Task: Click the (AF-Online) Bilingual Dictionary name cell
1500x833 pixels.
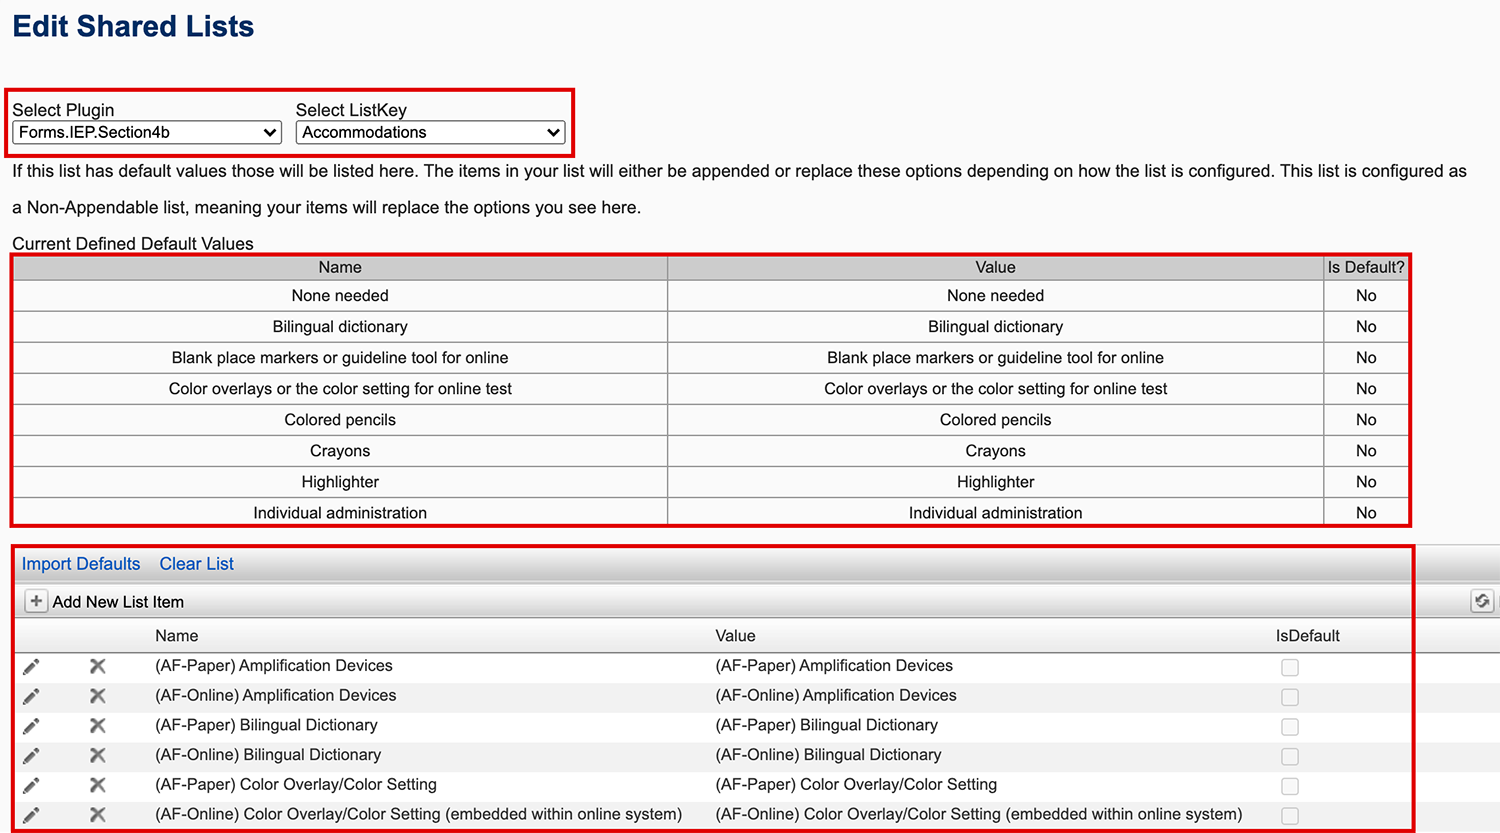Action: [268, 755]
